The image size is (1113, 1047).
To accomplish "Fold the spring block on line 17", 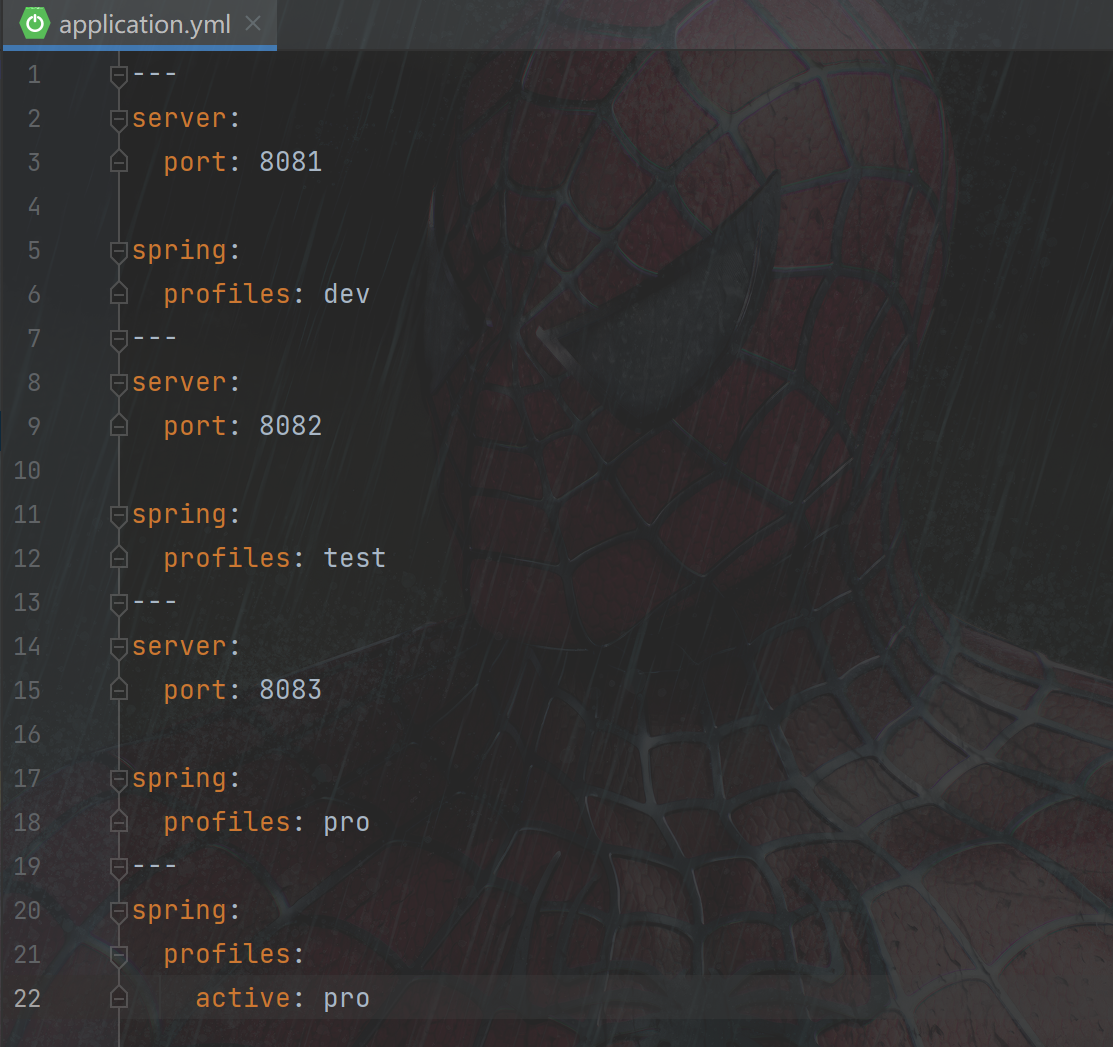I will tap(119, 778).
